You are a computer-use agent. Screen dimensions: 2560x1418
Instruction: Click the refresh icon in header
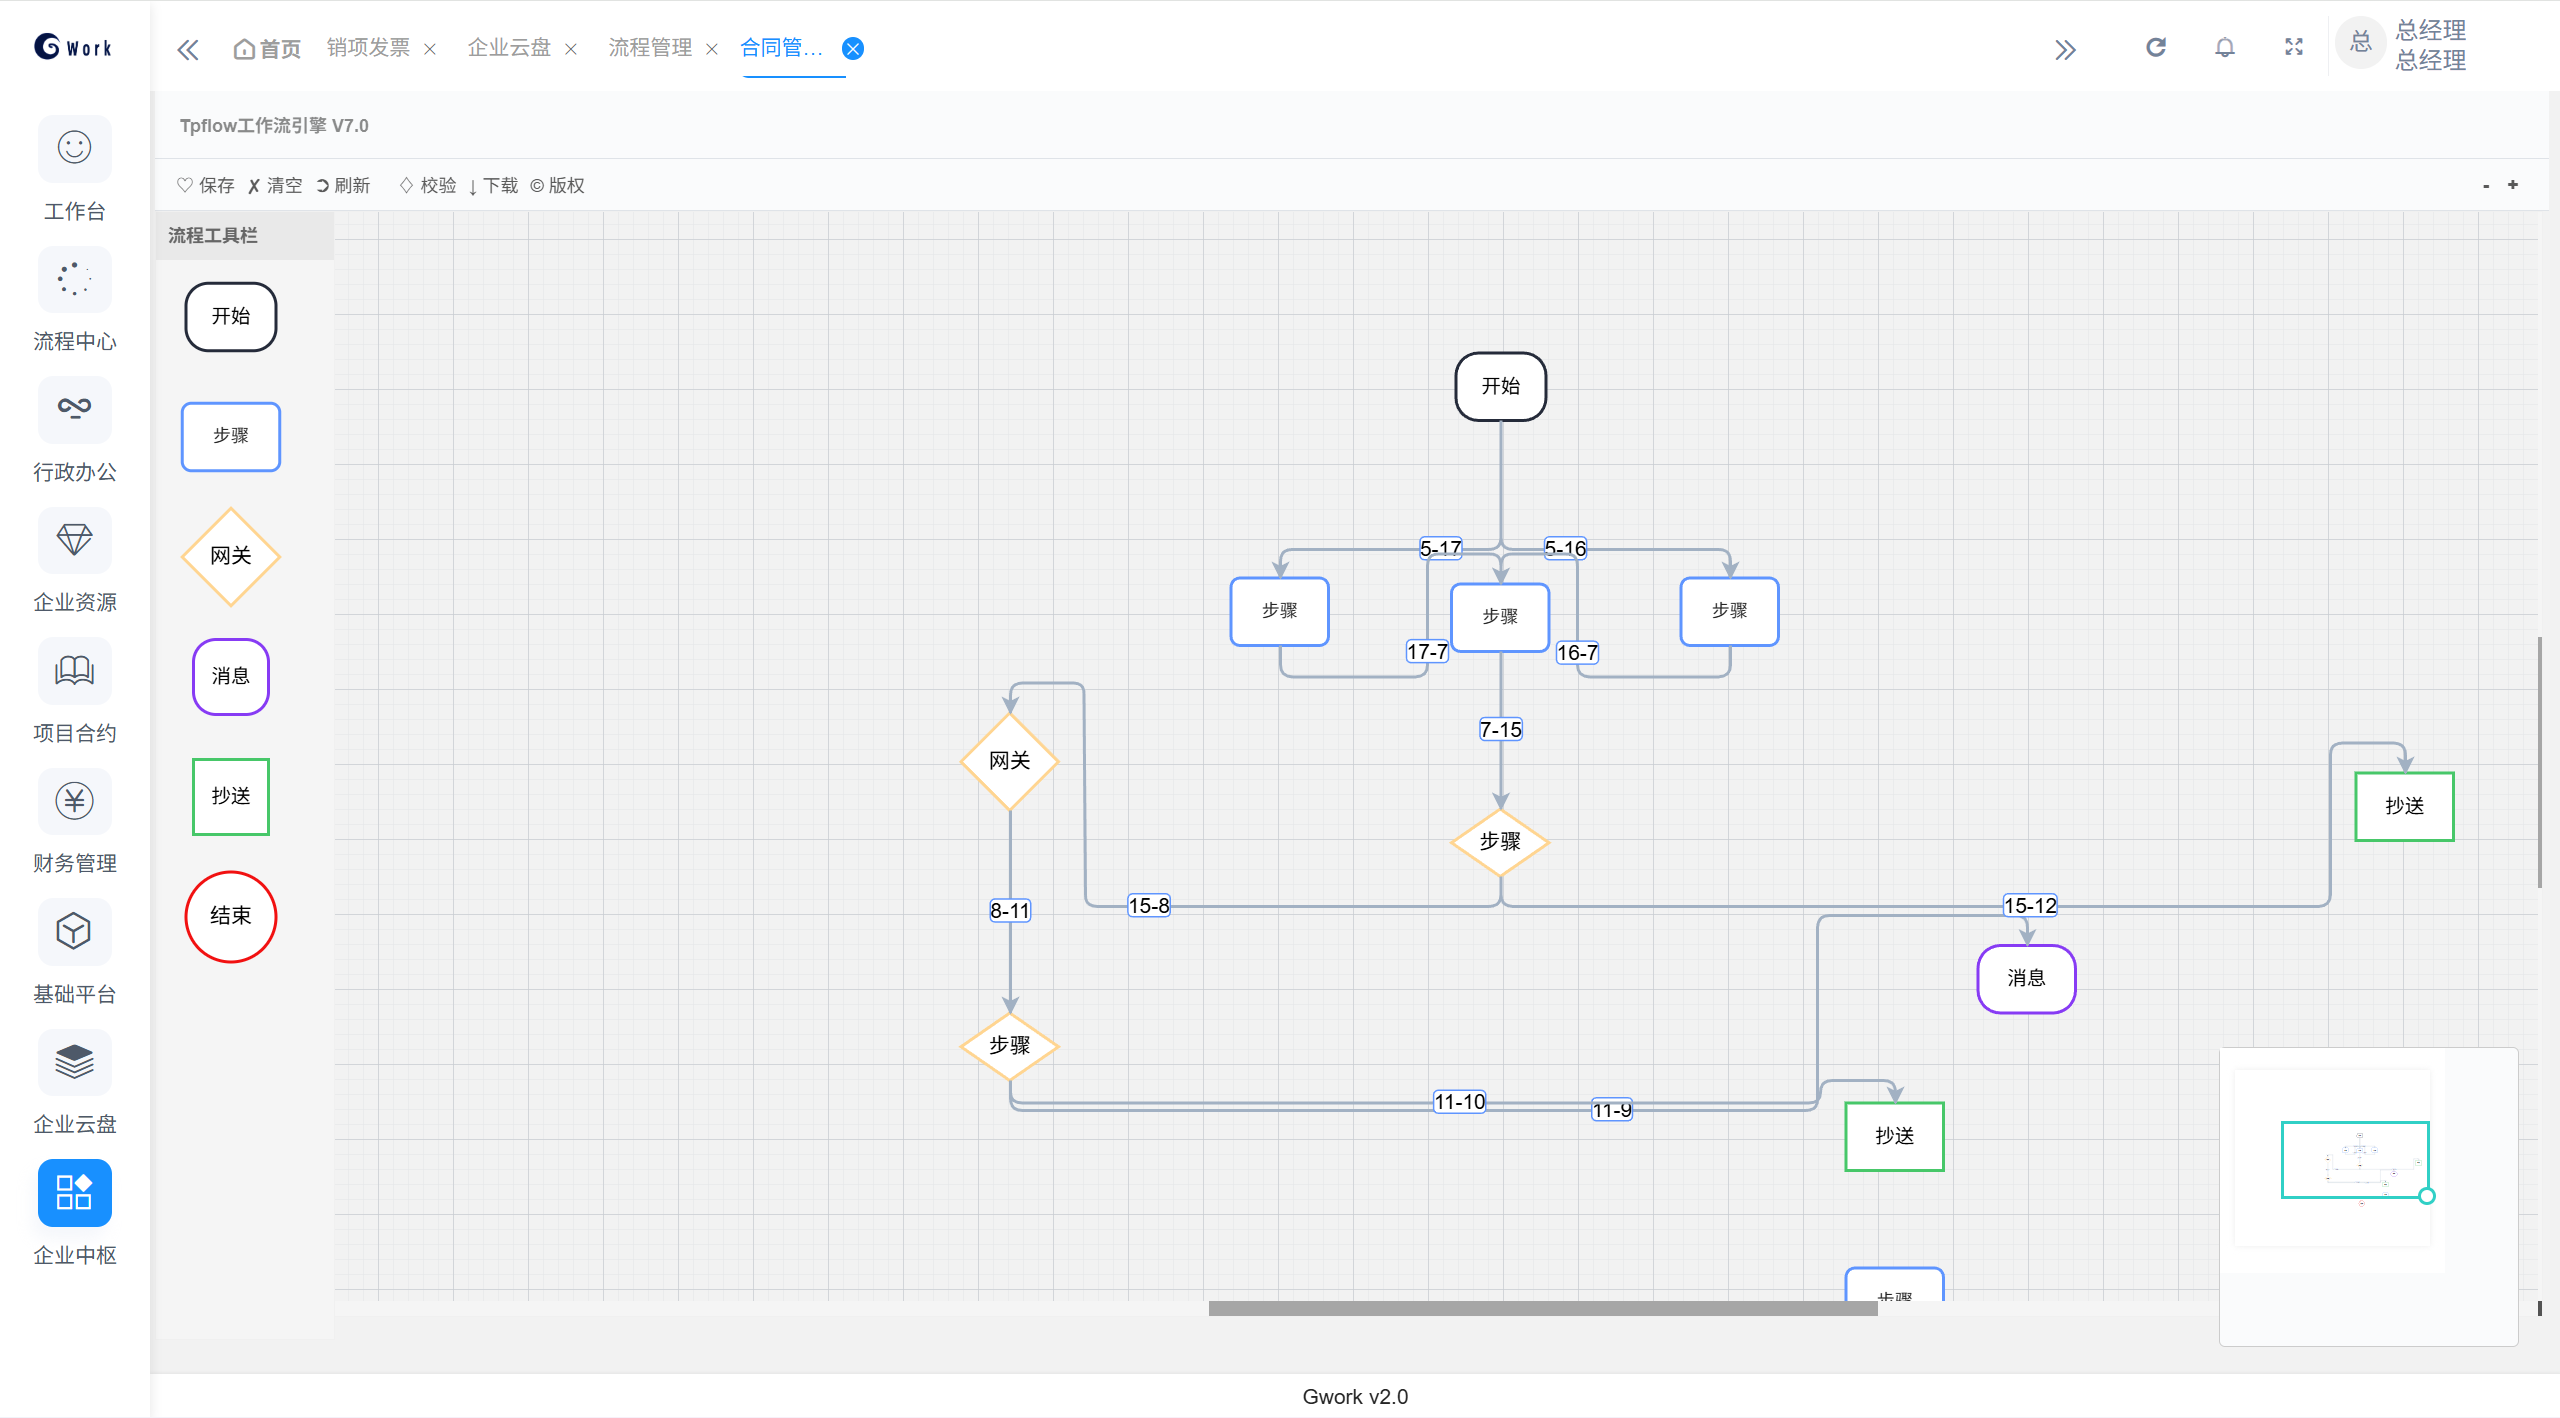click(2156, 48)
